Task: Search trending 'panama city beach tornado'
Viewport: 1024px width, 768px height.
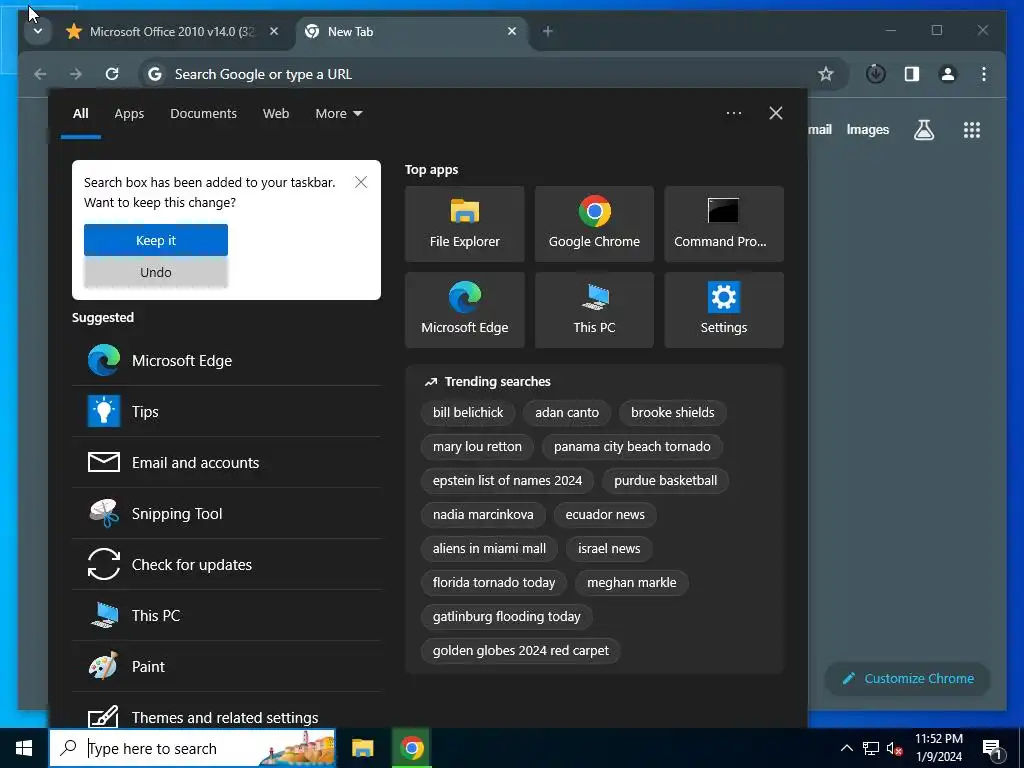Action: [x=632, y=447]
